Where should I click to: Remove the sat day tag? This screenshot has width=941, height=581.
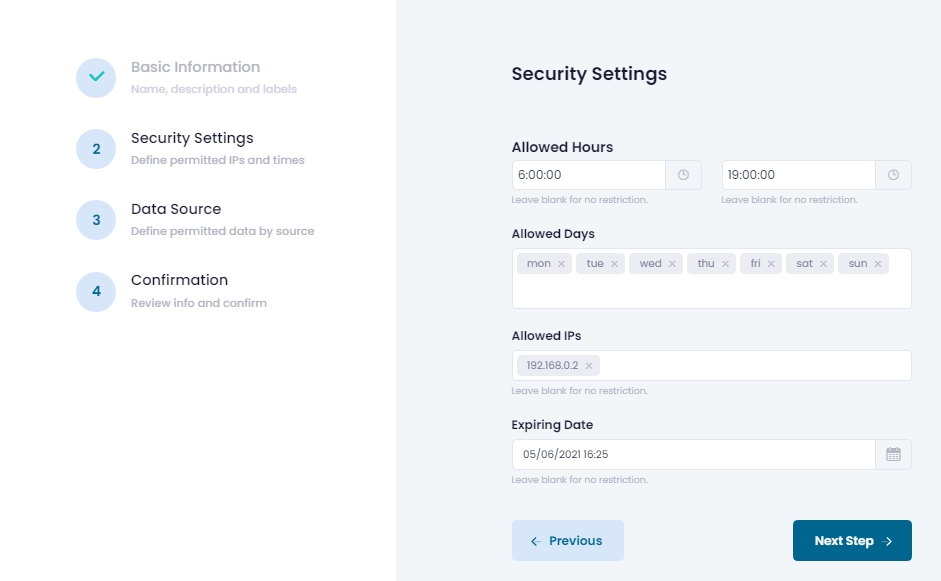click(x=823, y=264)
